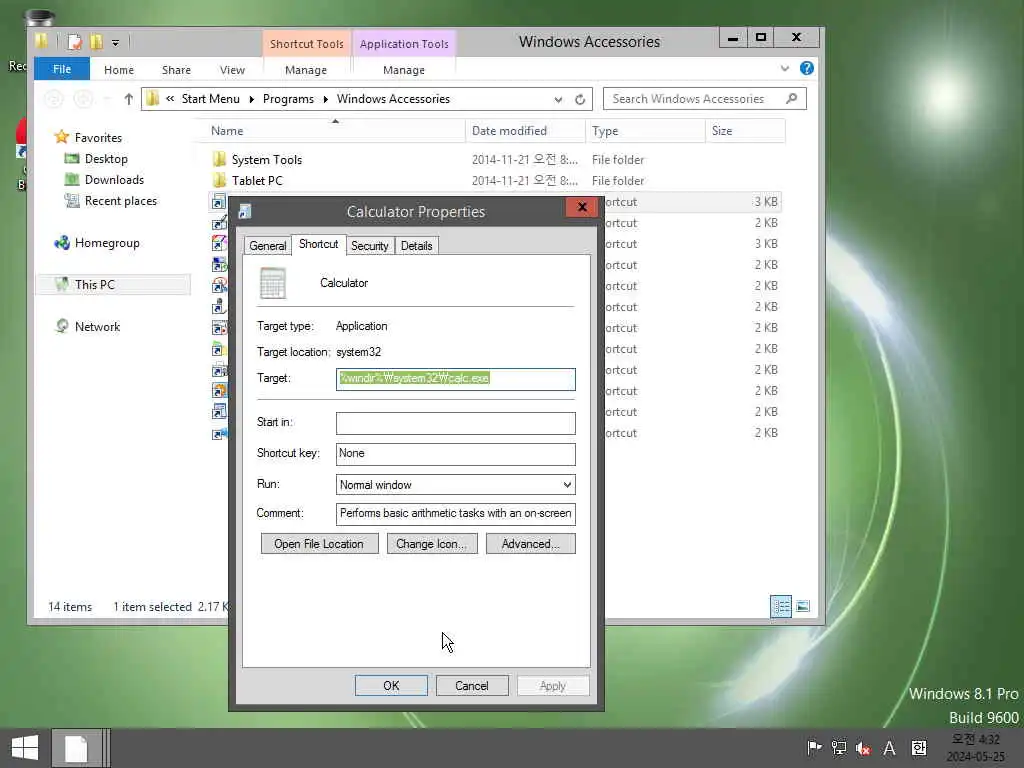Open the Tablet PC folder icon

coord(219,180)
